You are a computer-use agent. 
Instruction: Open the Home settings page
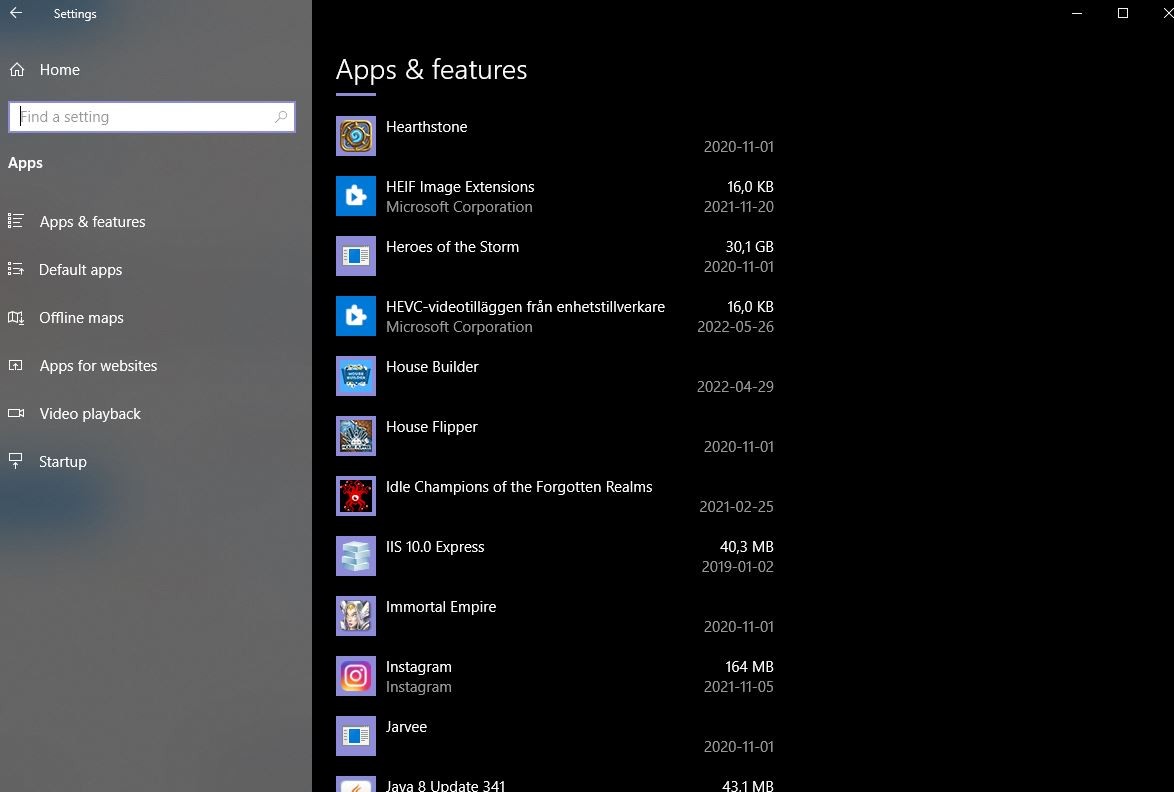(60, 70)
